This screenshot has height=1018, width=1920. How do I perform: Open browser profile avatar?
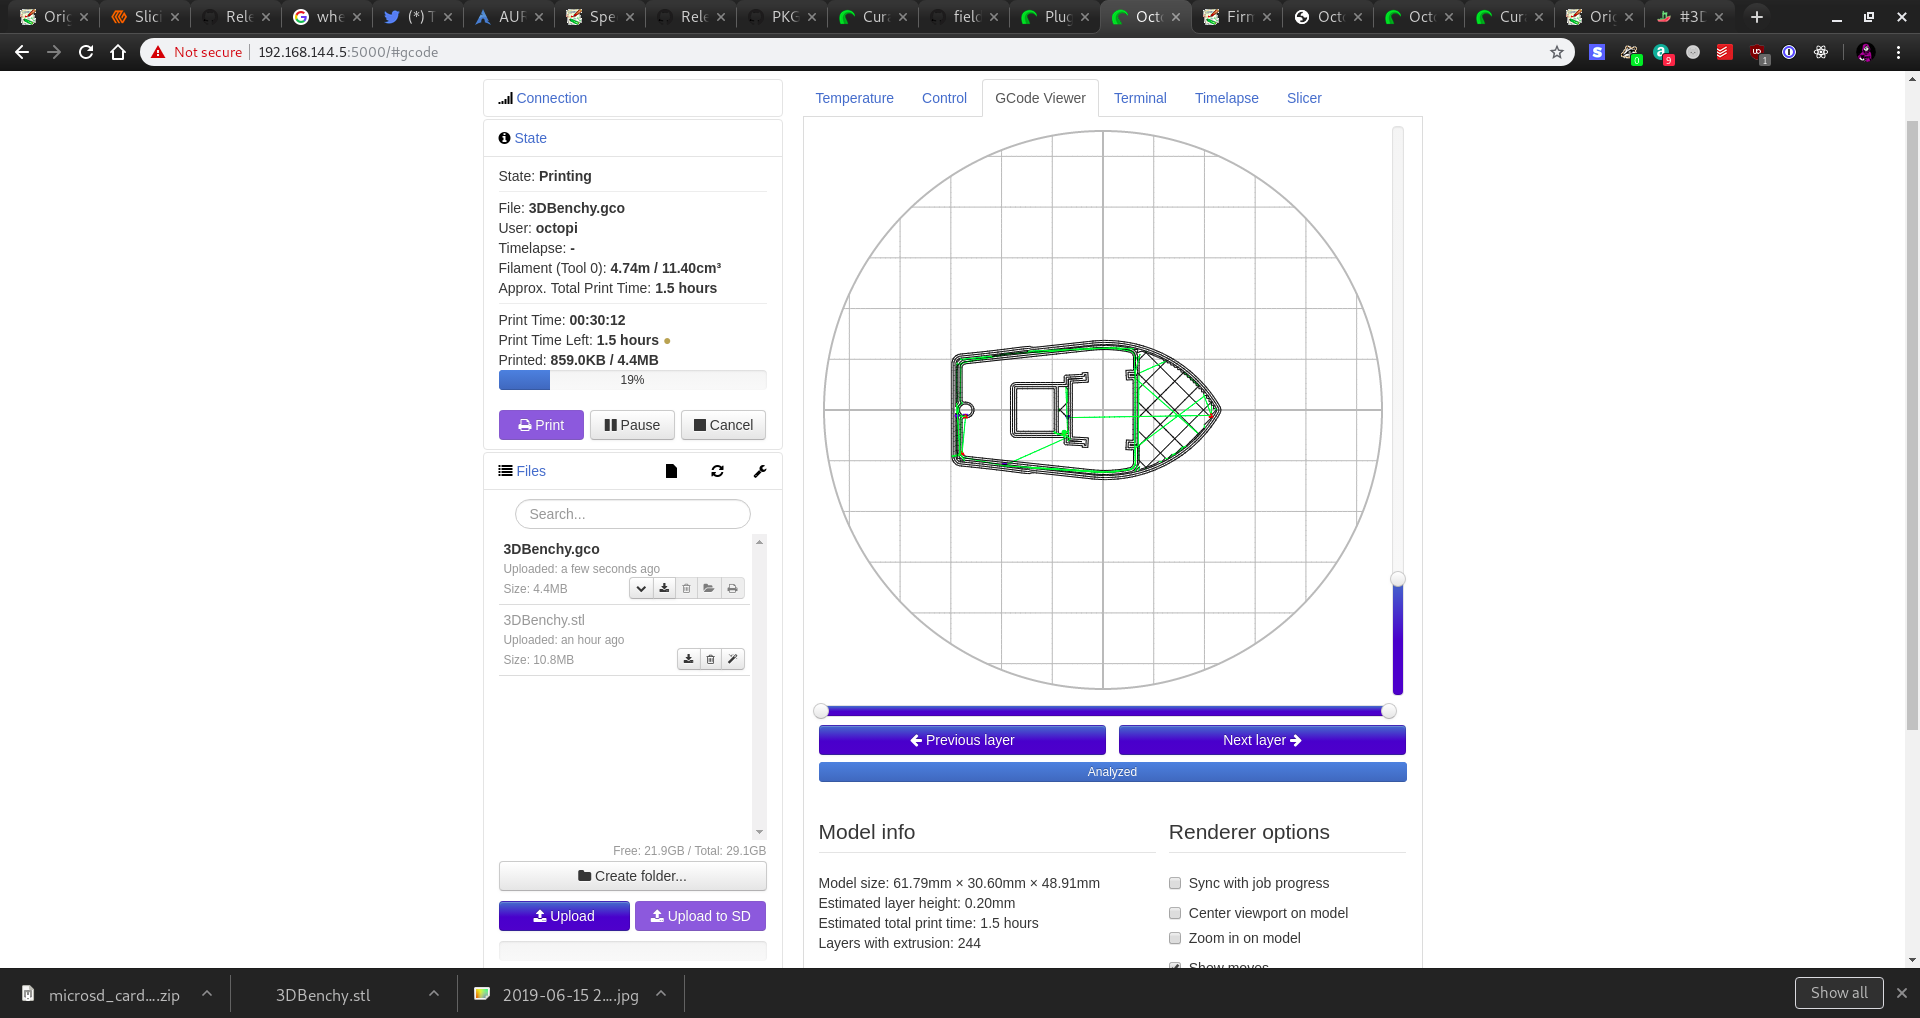(1865, 52)
